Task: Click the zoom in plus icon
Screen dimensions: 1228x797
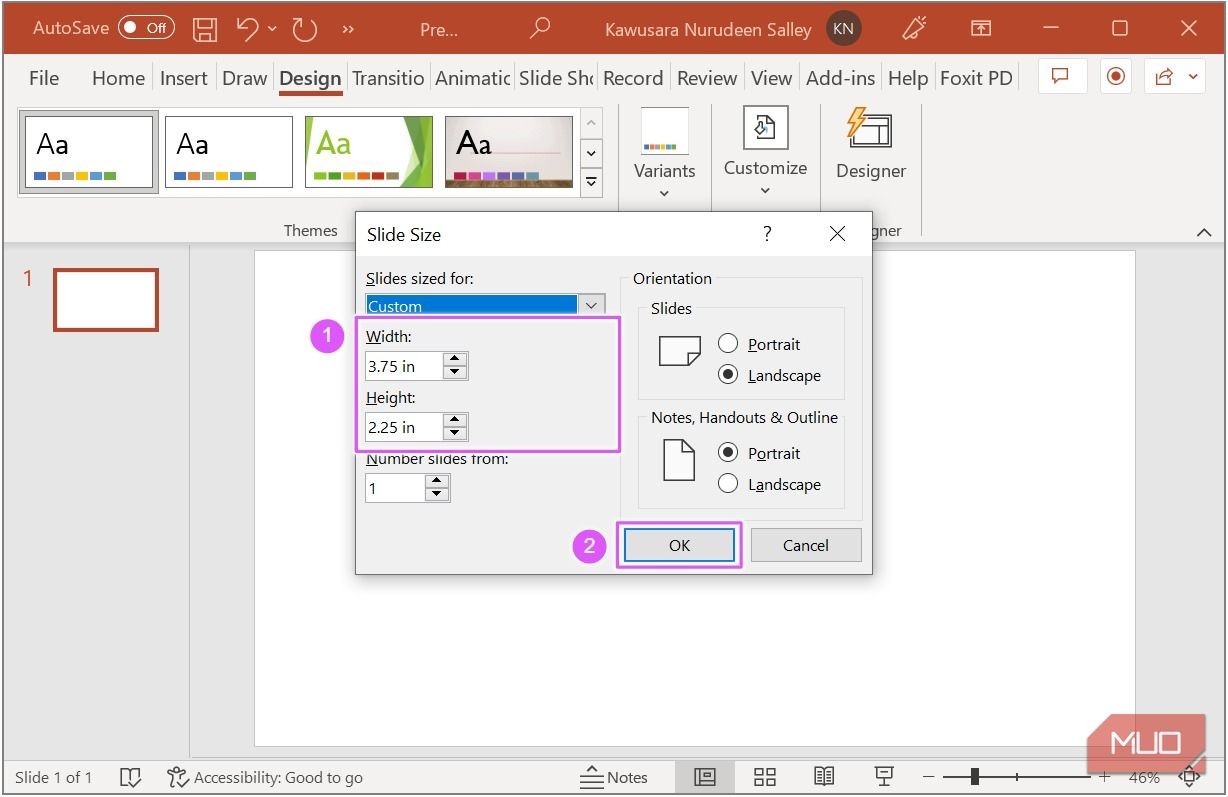Action: [x=1105, y=777]
